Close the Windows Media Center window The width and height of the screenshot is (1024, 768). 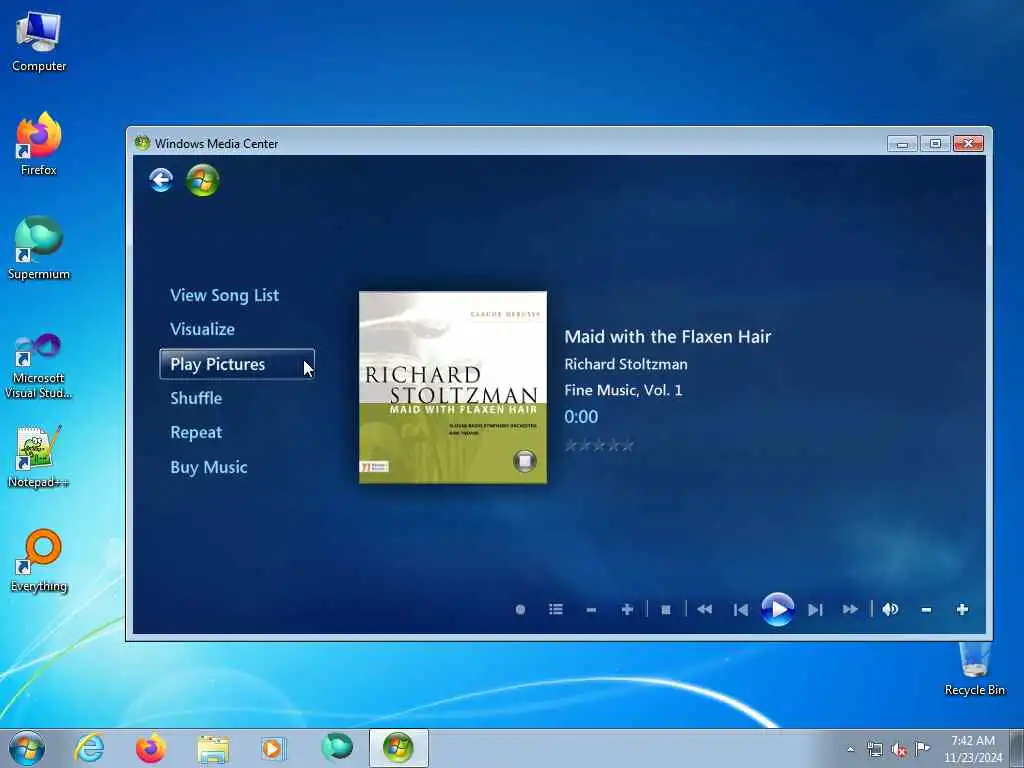pos(968,143)
